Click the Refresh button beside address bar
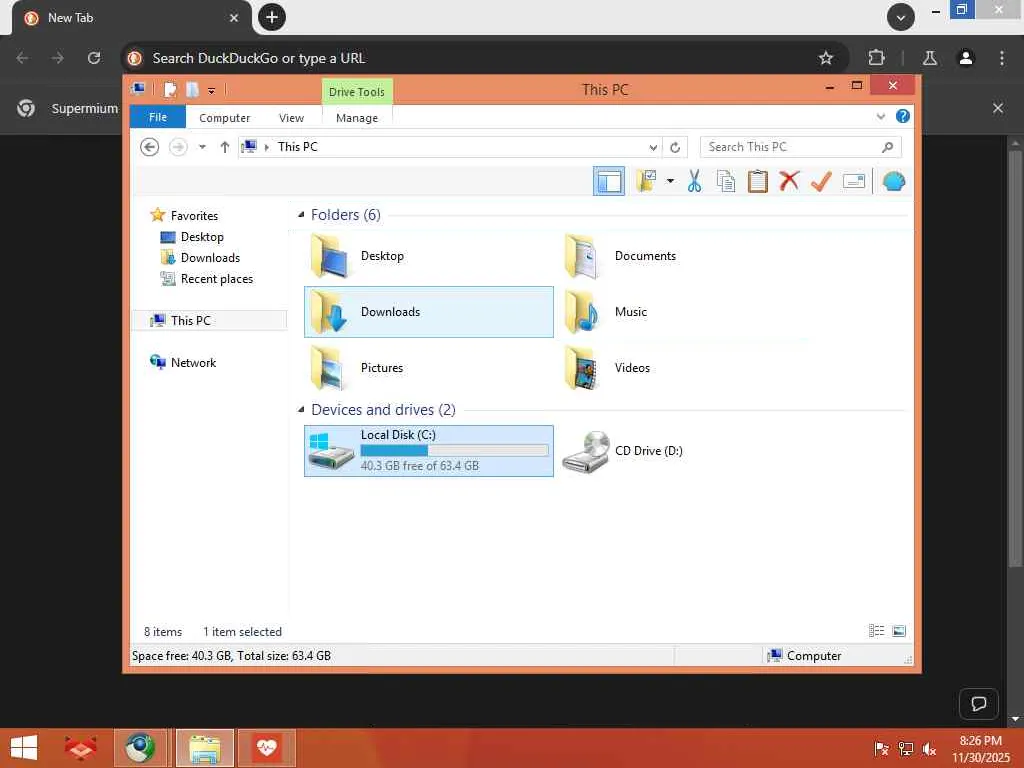This screenshot has height=768, width=1024. pyautogui.click(x=675, y=148)
